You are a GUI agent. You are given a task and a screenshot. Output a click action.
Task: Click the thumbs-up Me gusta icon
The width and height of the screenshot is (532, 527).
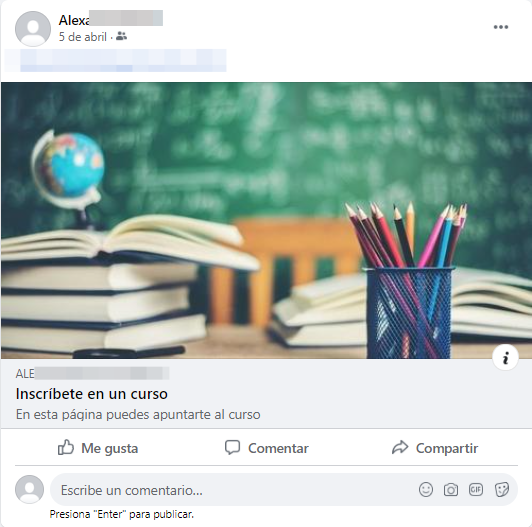65,447
